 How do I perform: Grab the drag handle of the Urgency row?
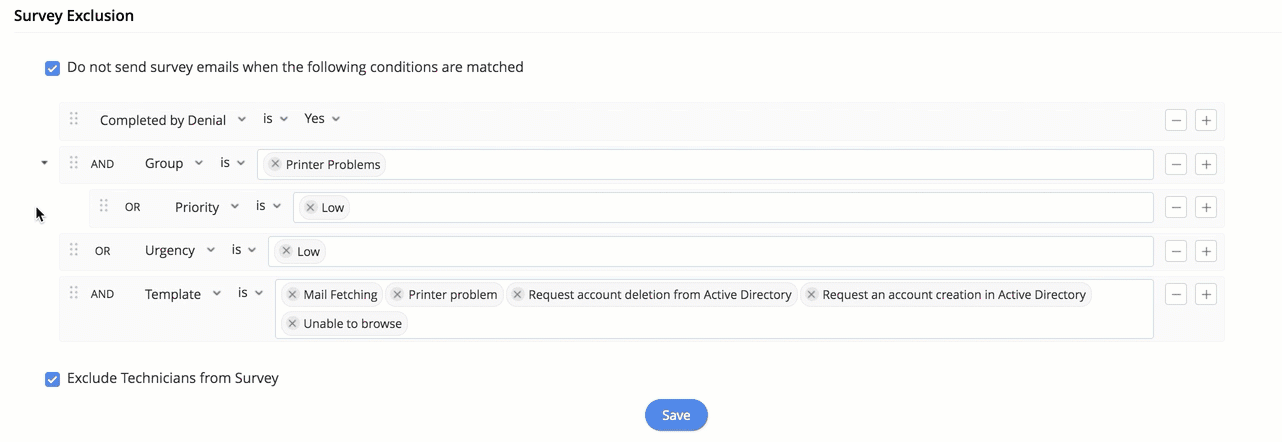[74, 250]
